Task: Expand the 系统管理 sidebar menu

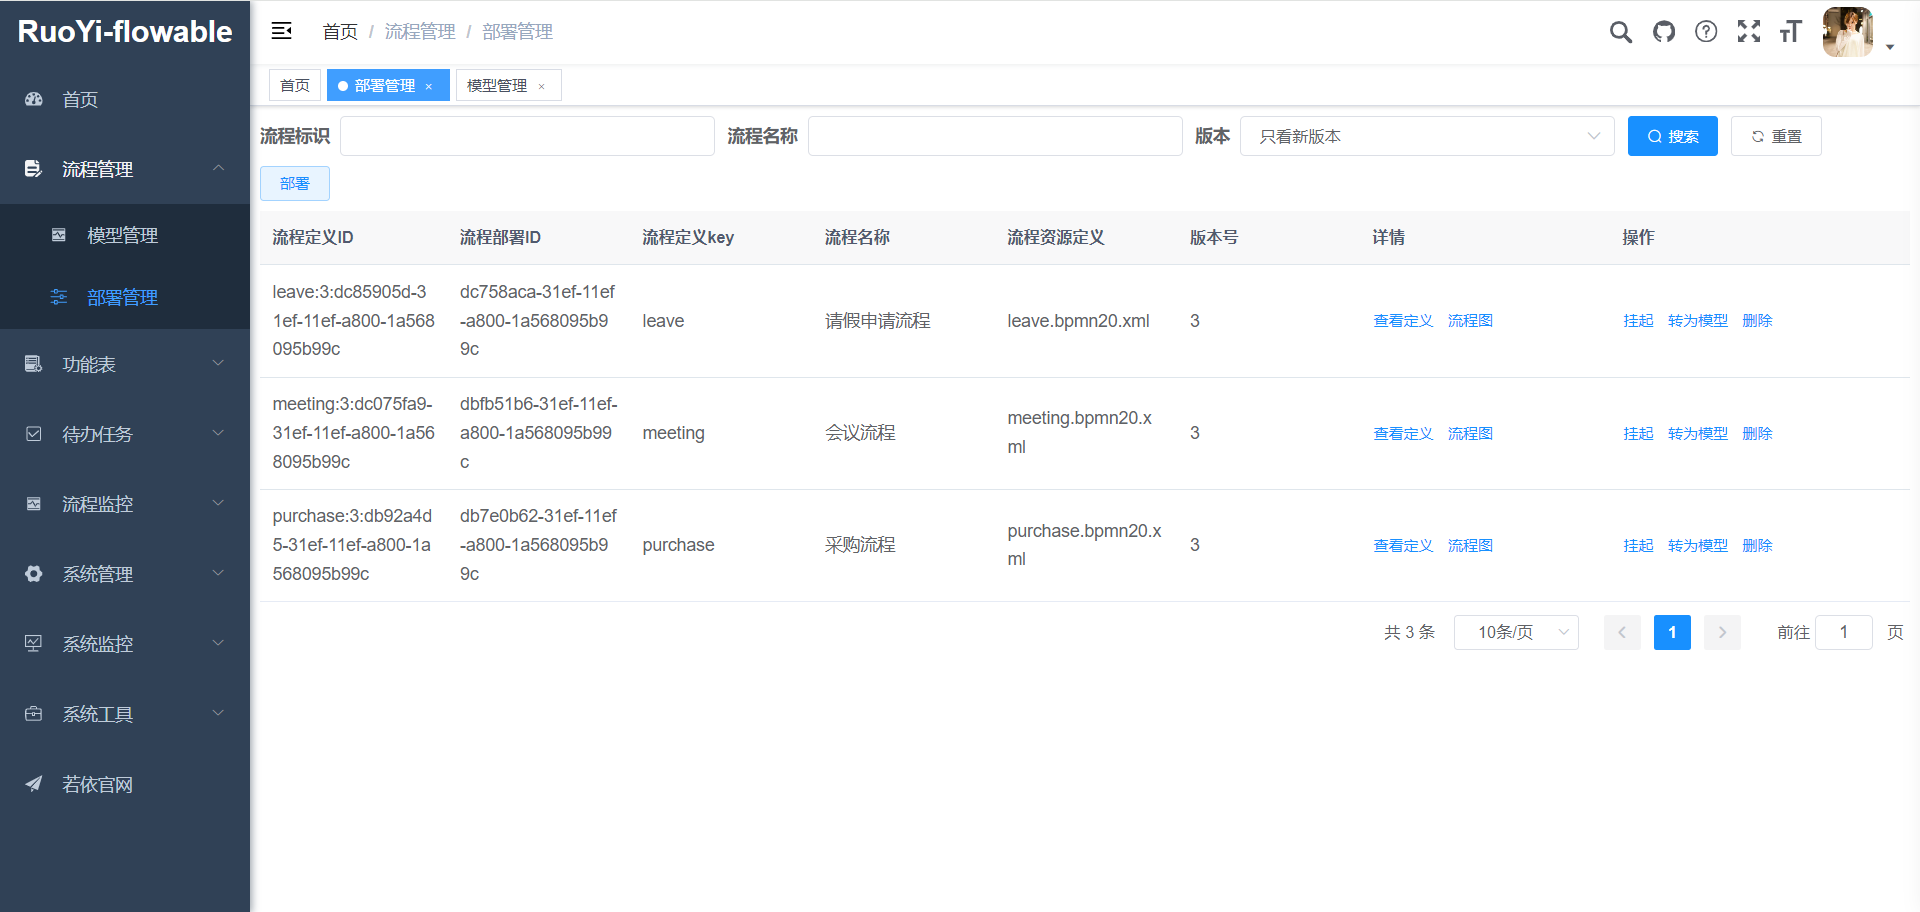Action: coord(96,574)
